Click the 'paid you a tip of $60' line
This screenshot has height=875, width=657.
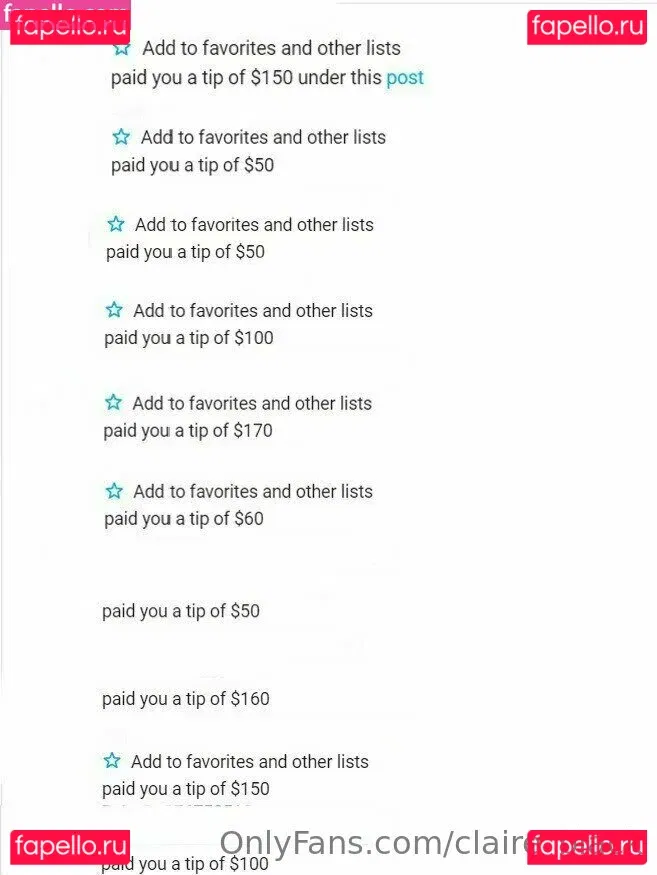click(x=184, y=519)
